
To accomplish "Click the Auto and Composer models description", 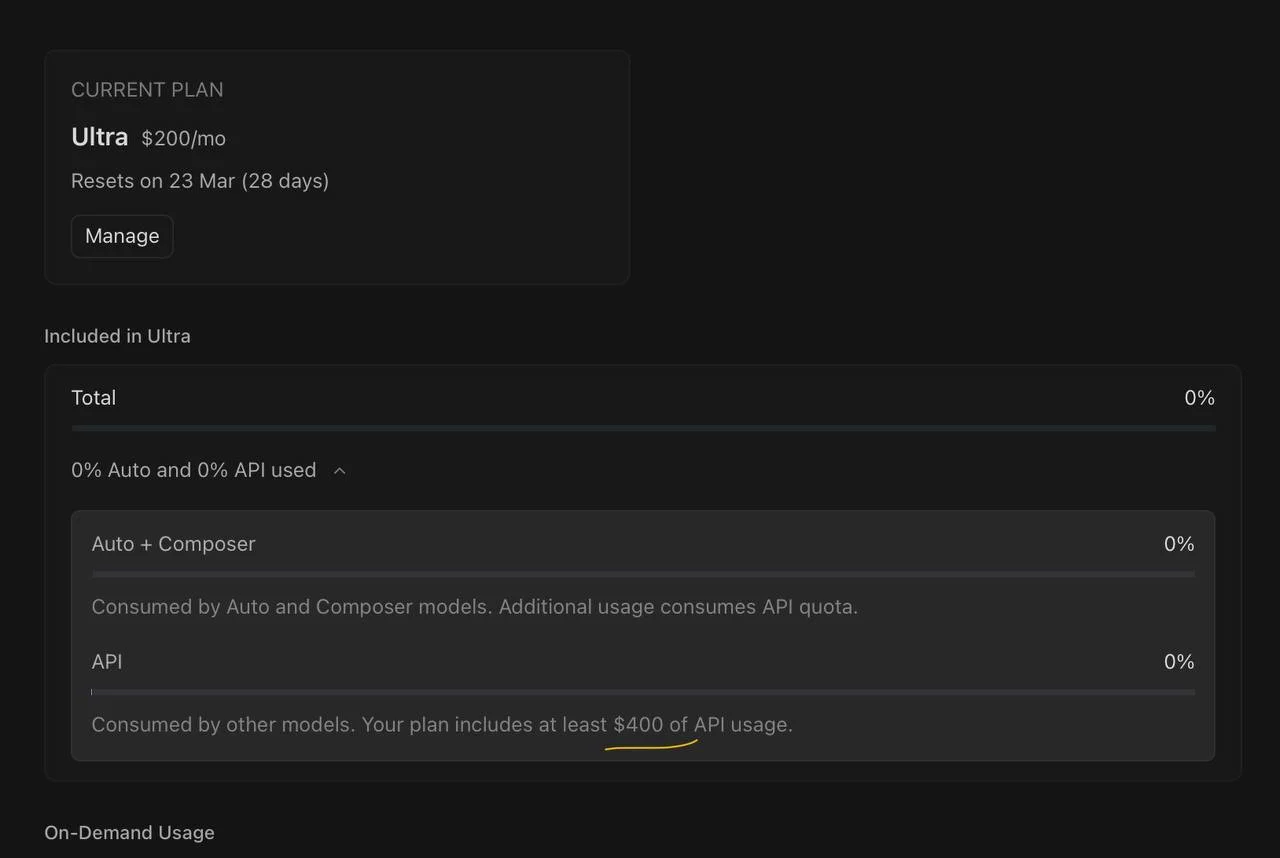I will pyautogui.click(x=474, y=607).
